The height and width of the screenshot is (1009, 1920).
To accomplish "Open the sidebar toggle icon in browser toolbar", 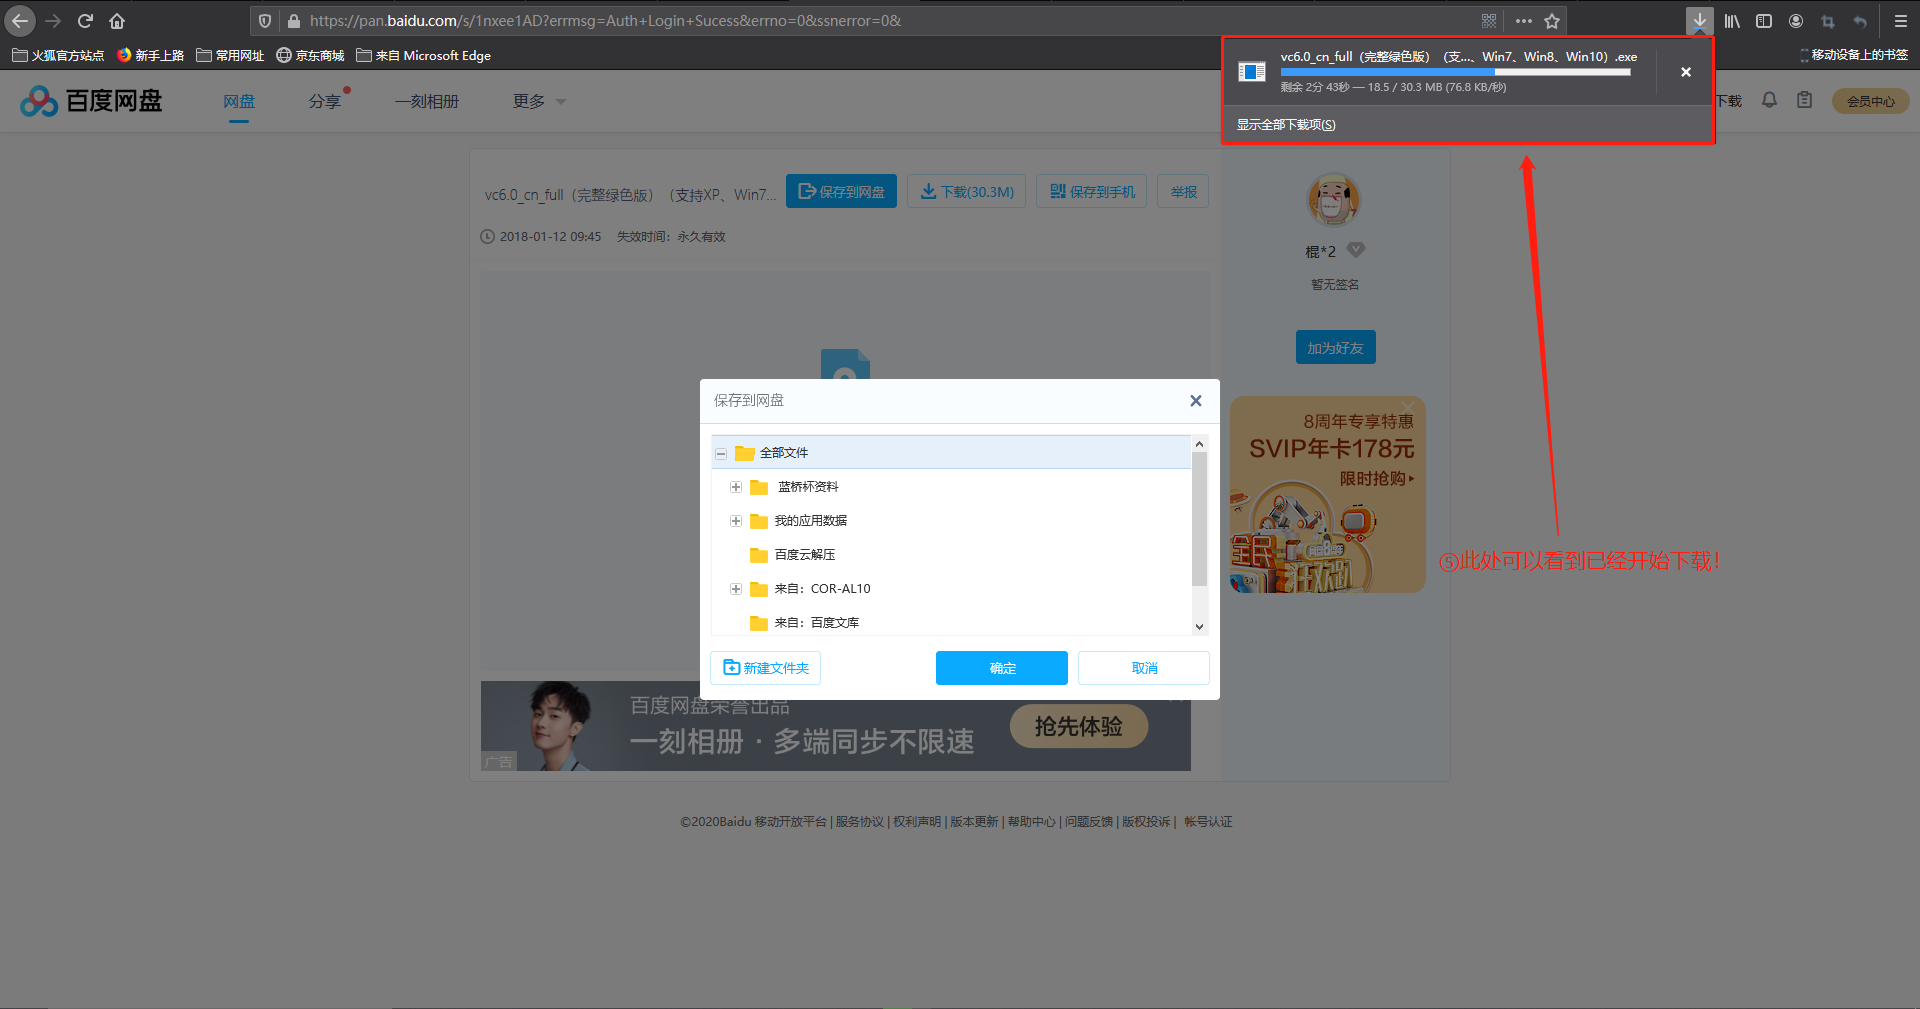I will [x=1763, y=20].
